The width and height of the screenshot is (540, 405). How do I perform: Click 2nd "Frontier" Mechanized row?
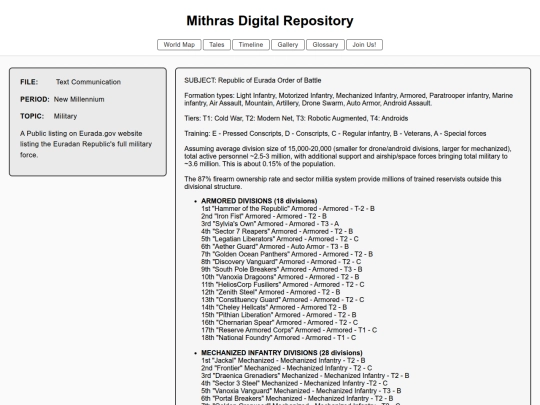[287, 368]
